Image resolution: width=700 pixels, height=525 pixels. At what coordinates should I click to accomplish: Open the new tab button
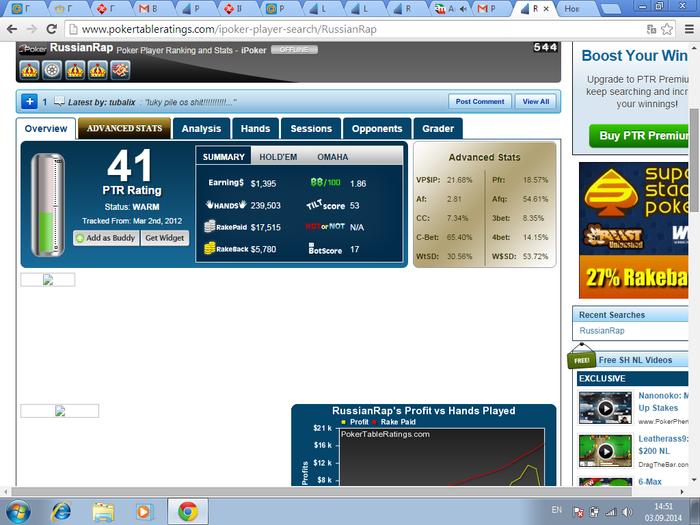point(610,8)
